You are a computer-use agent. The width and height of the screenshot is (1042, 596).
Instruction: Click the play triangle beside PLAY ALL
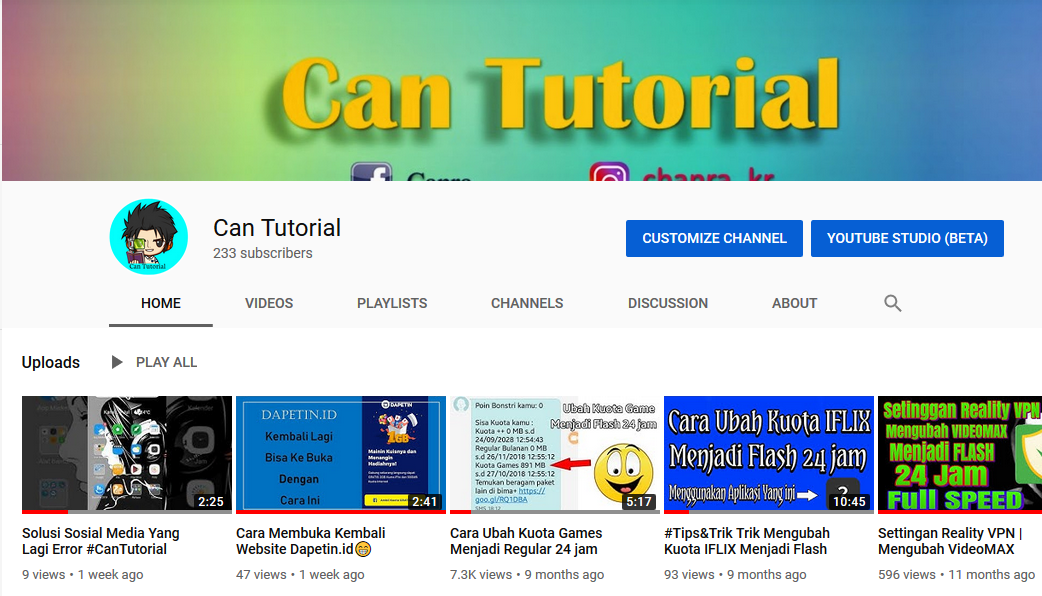pos(117,362)
